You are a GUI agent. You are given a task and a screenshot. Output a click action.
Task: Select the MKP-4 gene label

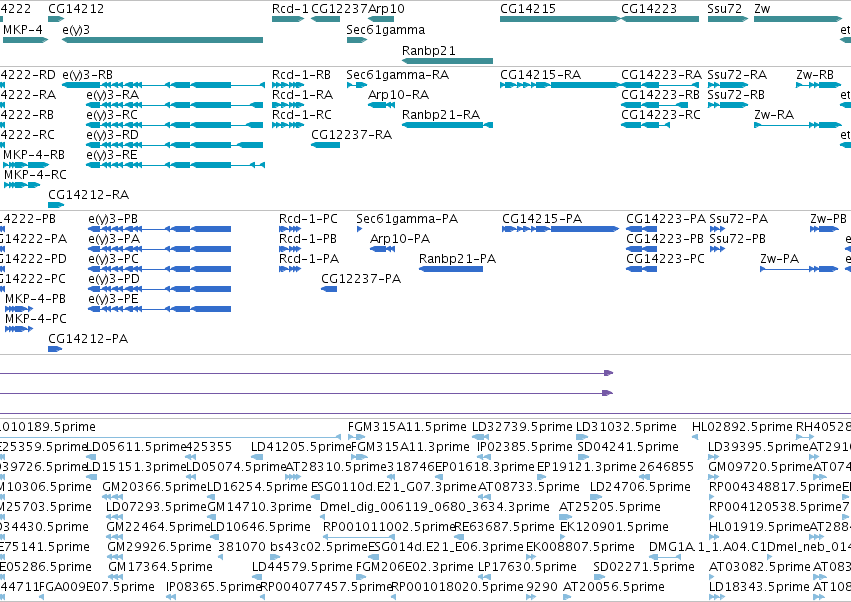(23, 29)
